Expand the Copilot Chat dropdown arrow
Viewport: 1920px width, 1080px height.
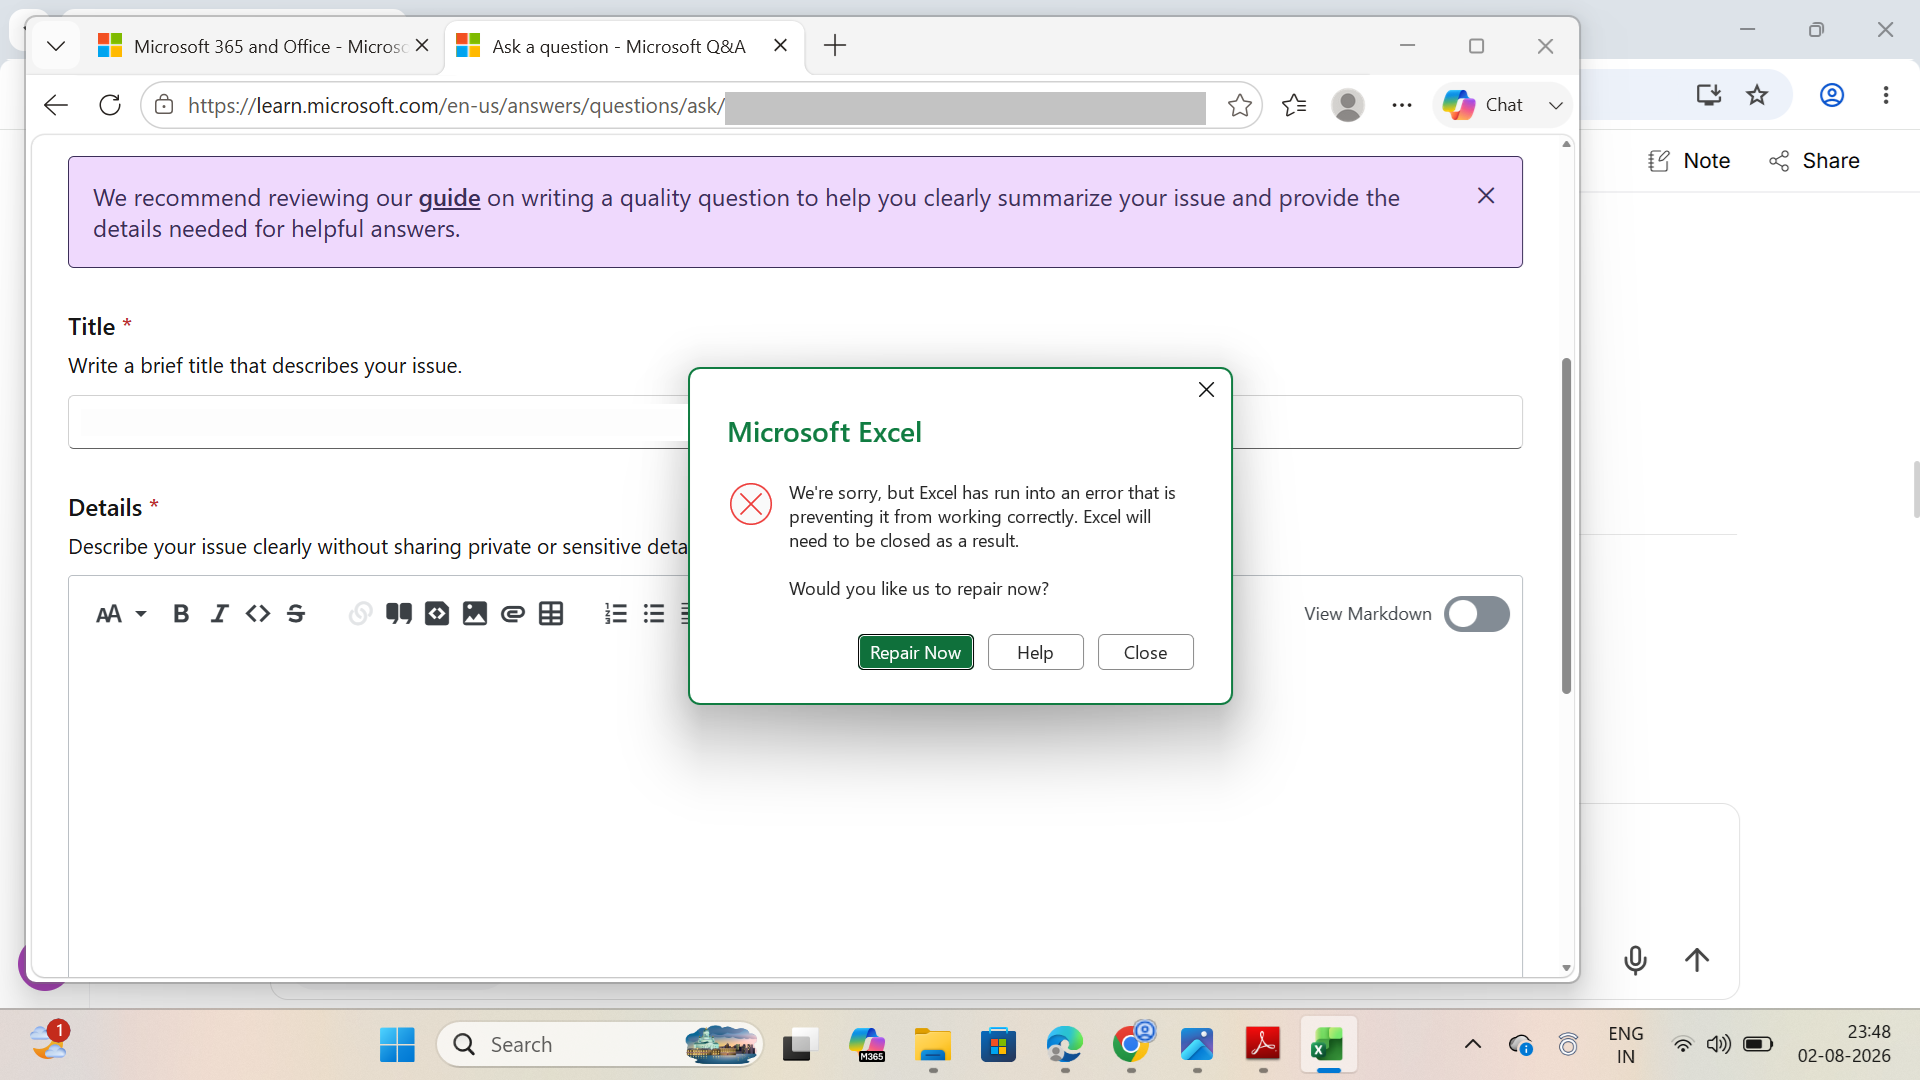click(x=1555, y=105)
